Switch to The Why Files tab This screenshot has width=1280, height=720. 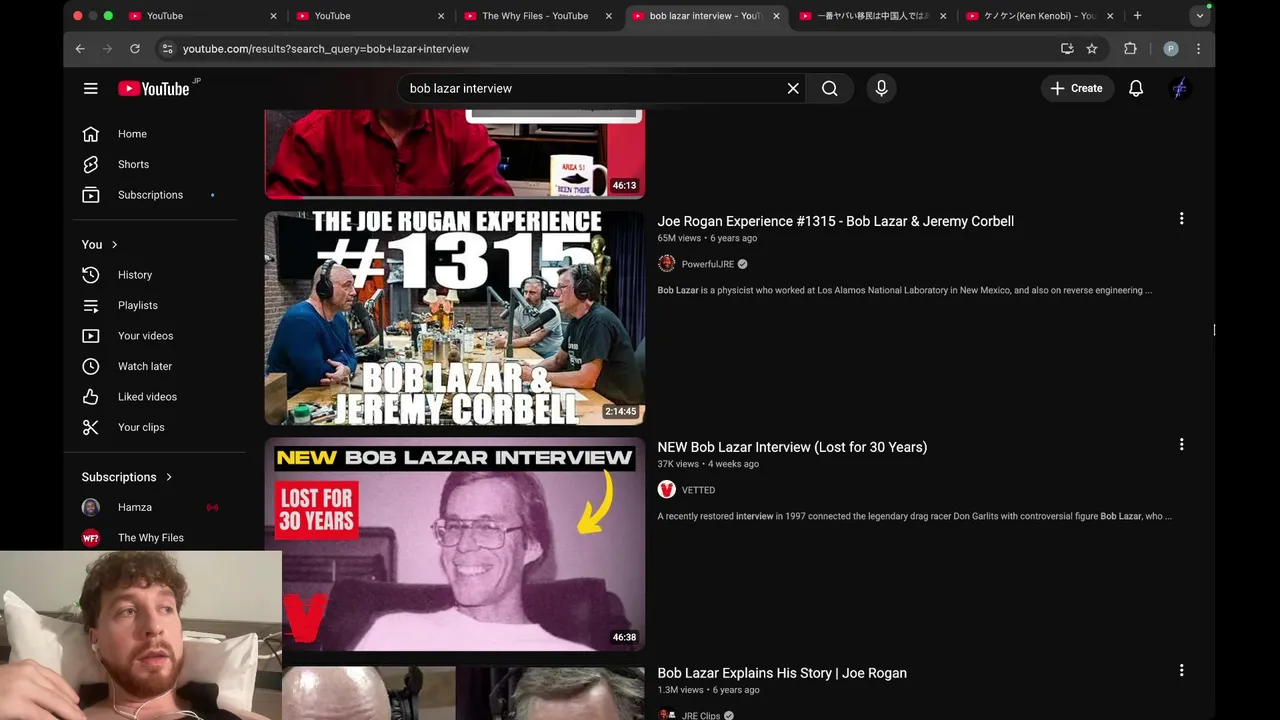click(x=535, y=16)
